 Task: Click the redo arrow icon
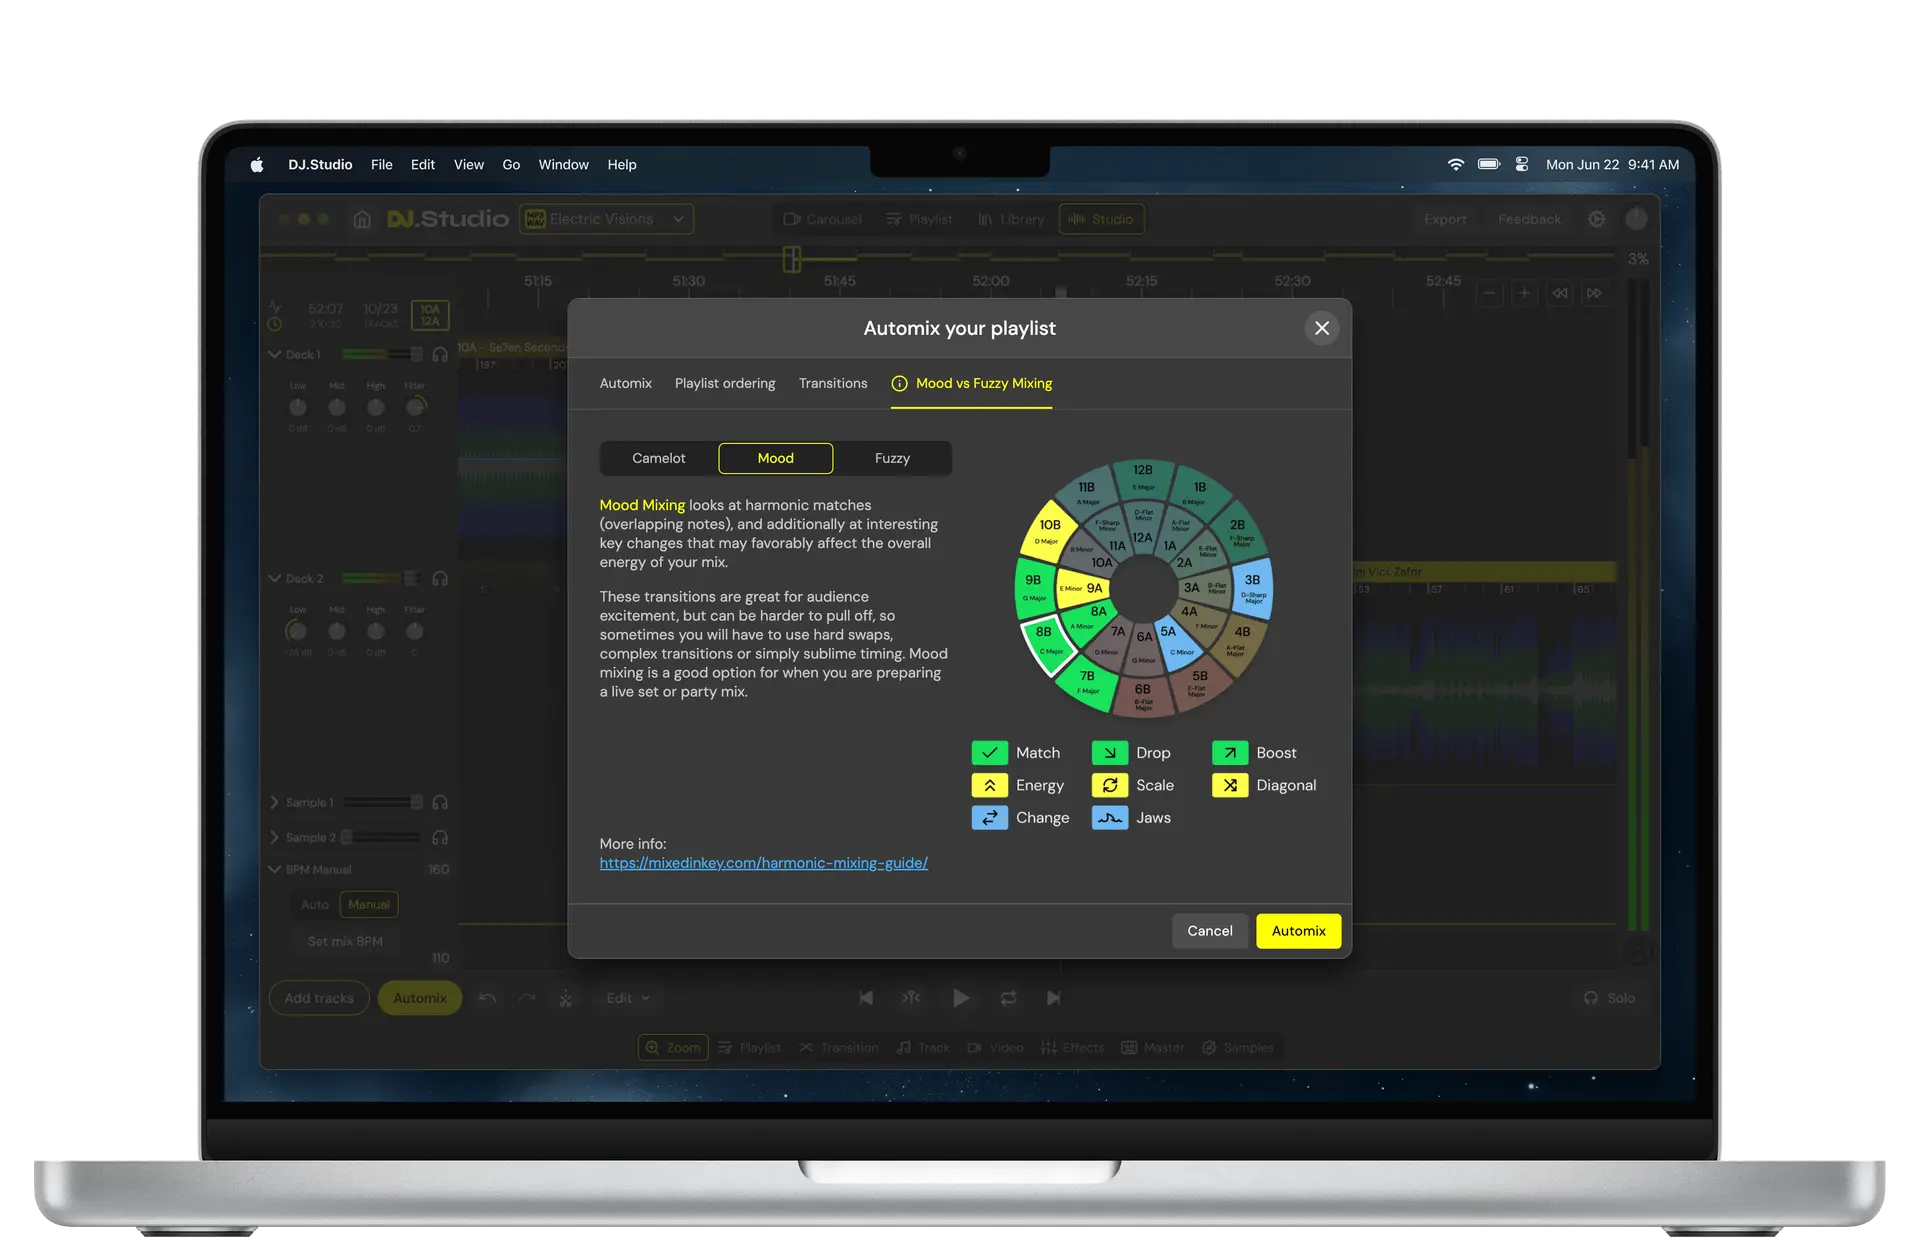click(x=527, y=998)
